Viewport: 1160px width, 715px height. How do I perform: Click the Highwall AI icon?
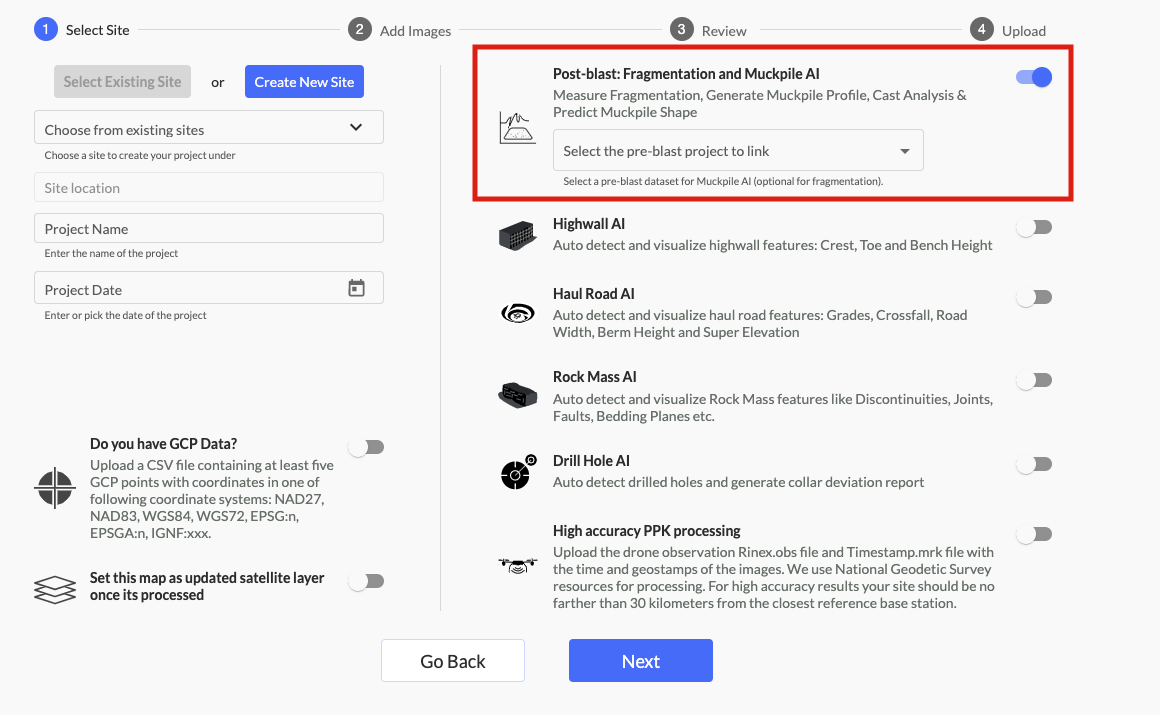(x=517, y=236)
